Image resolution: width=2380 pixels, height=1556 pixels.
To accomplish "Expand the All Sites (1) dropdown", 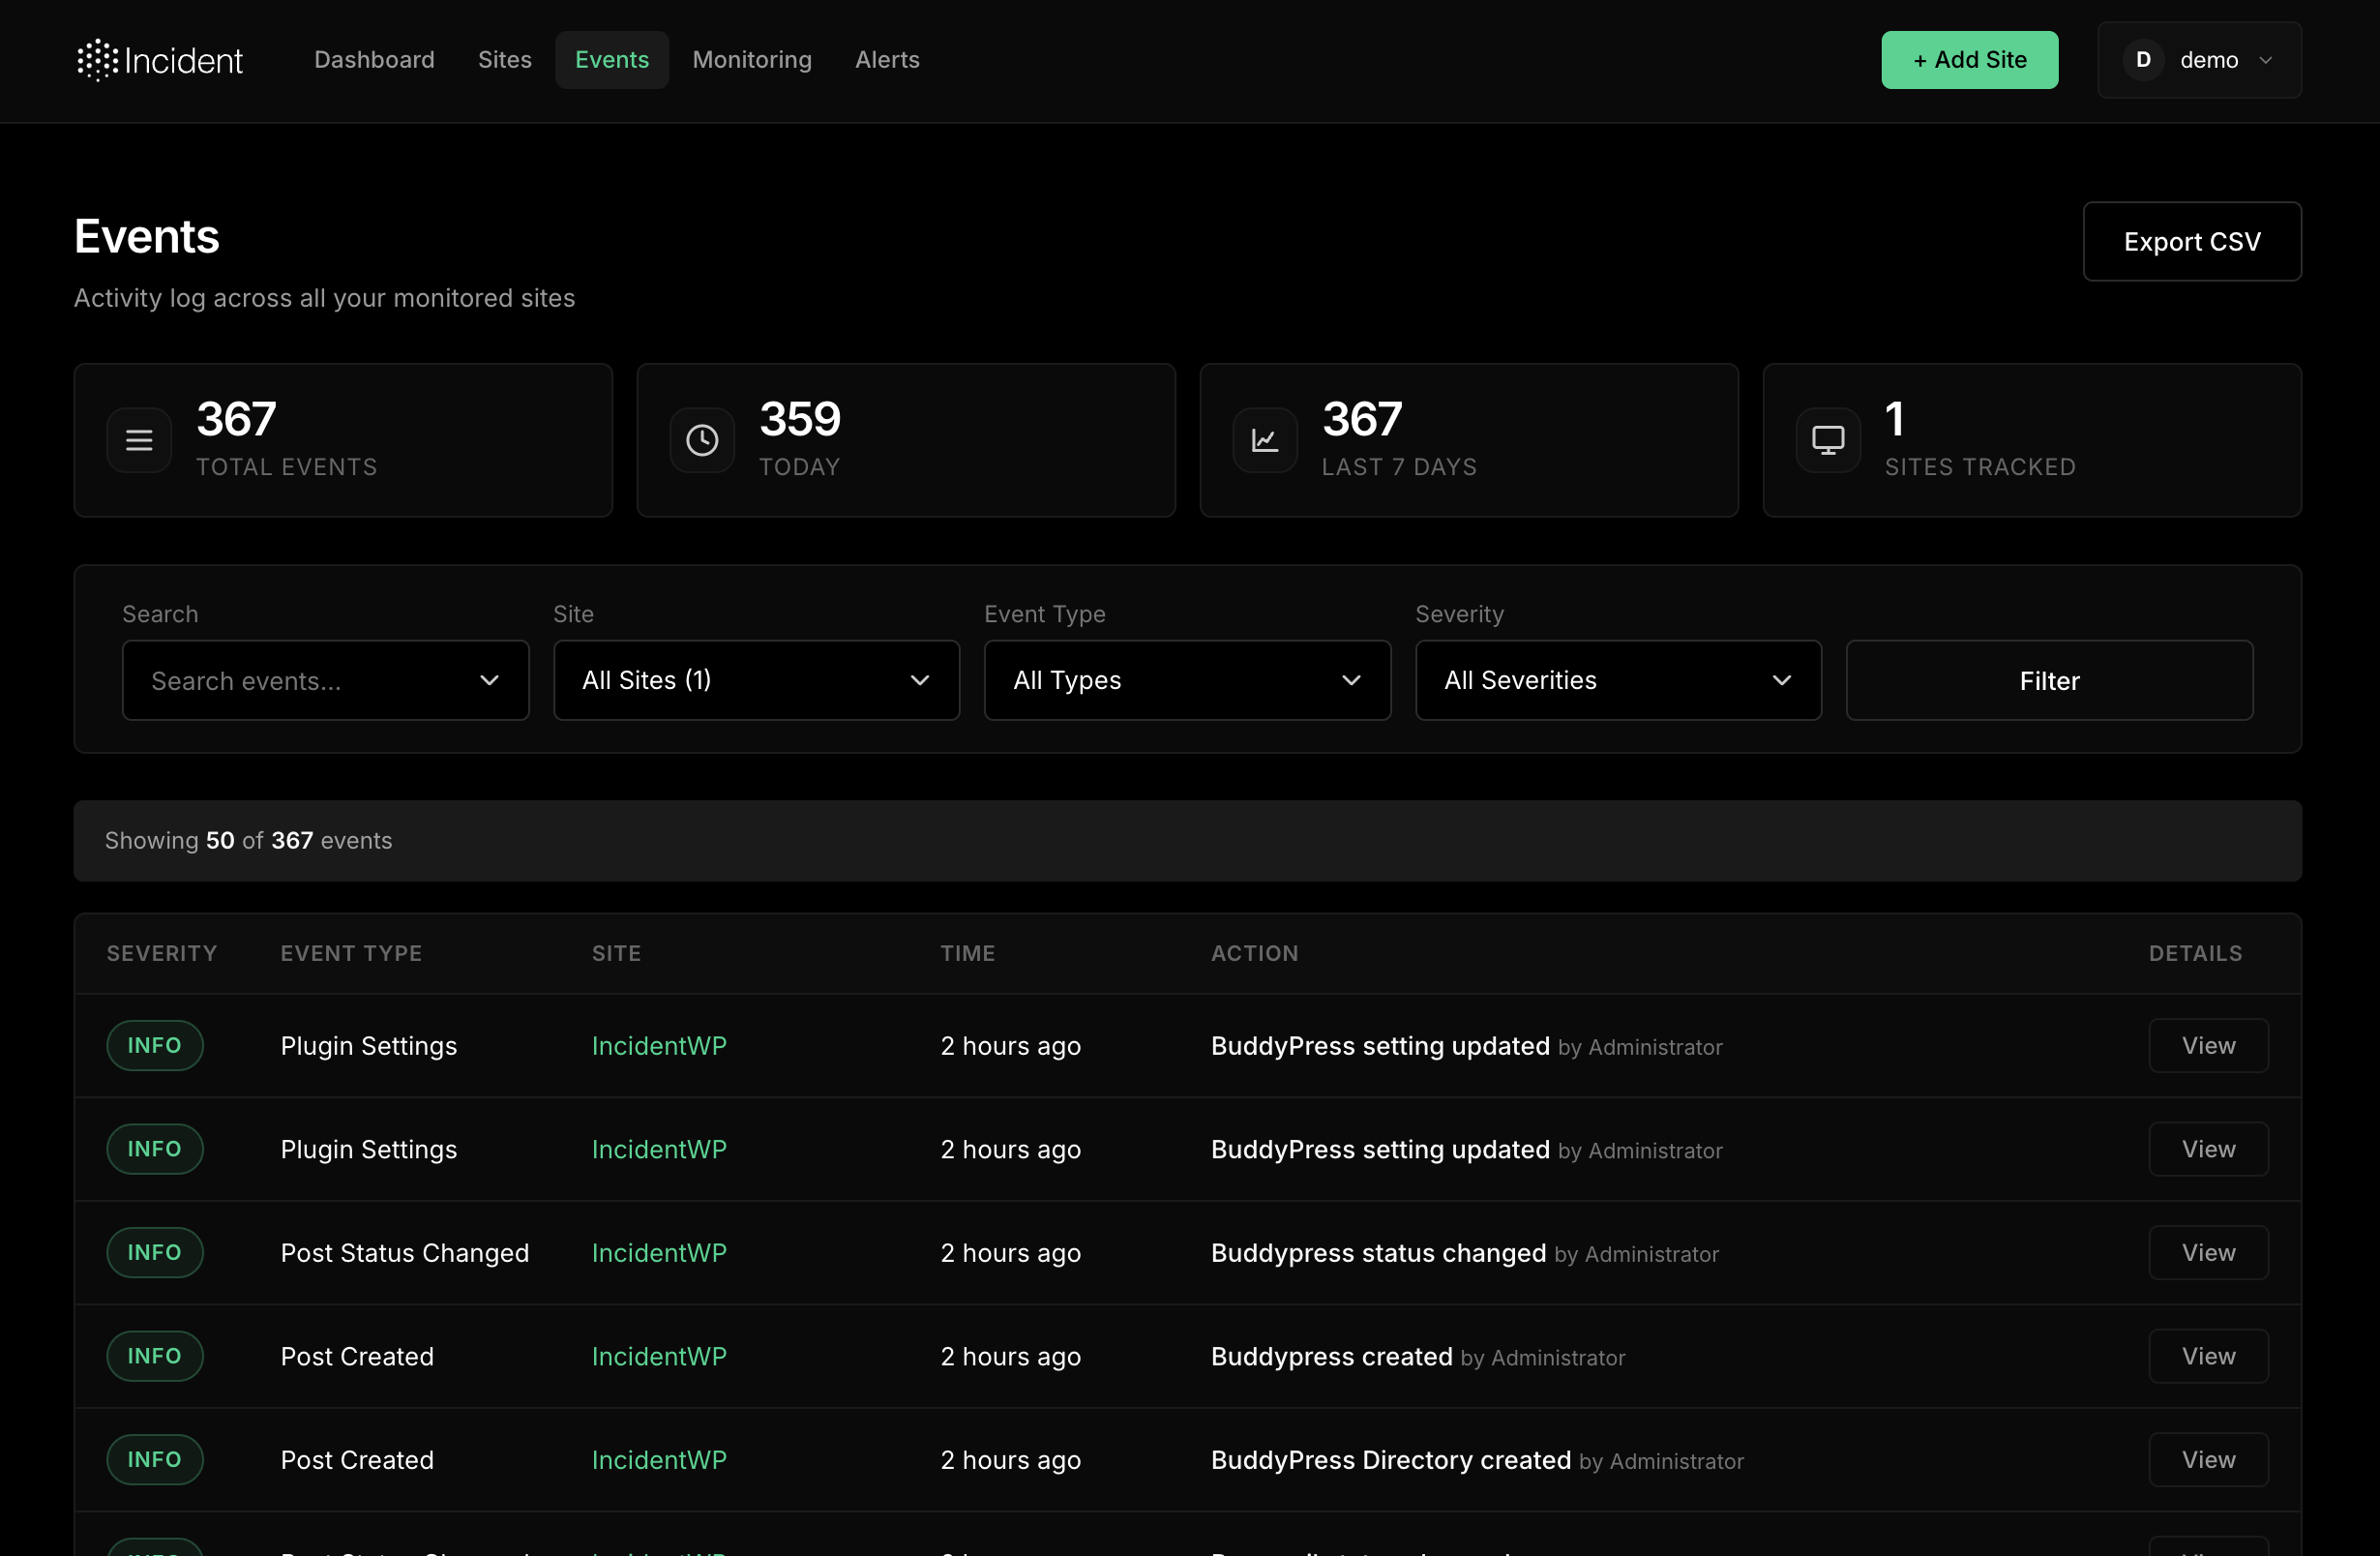I will pos(756,680).
